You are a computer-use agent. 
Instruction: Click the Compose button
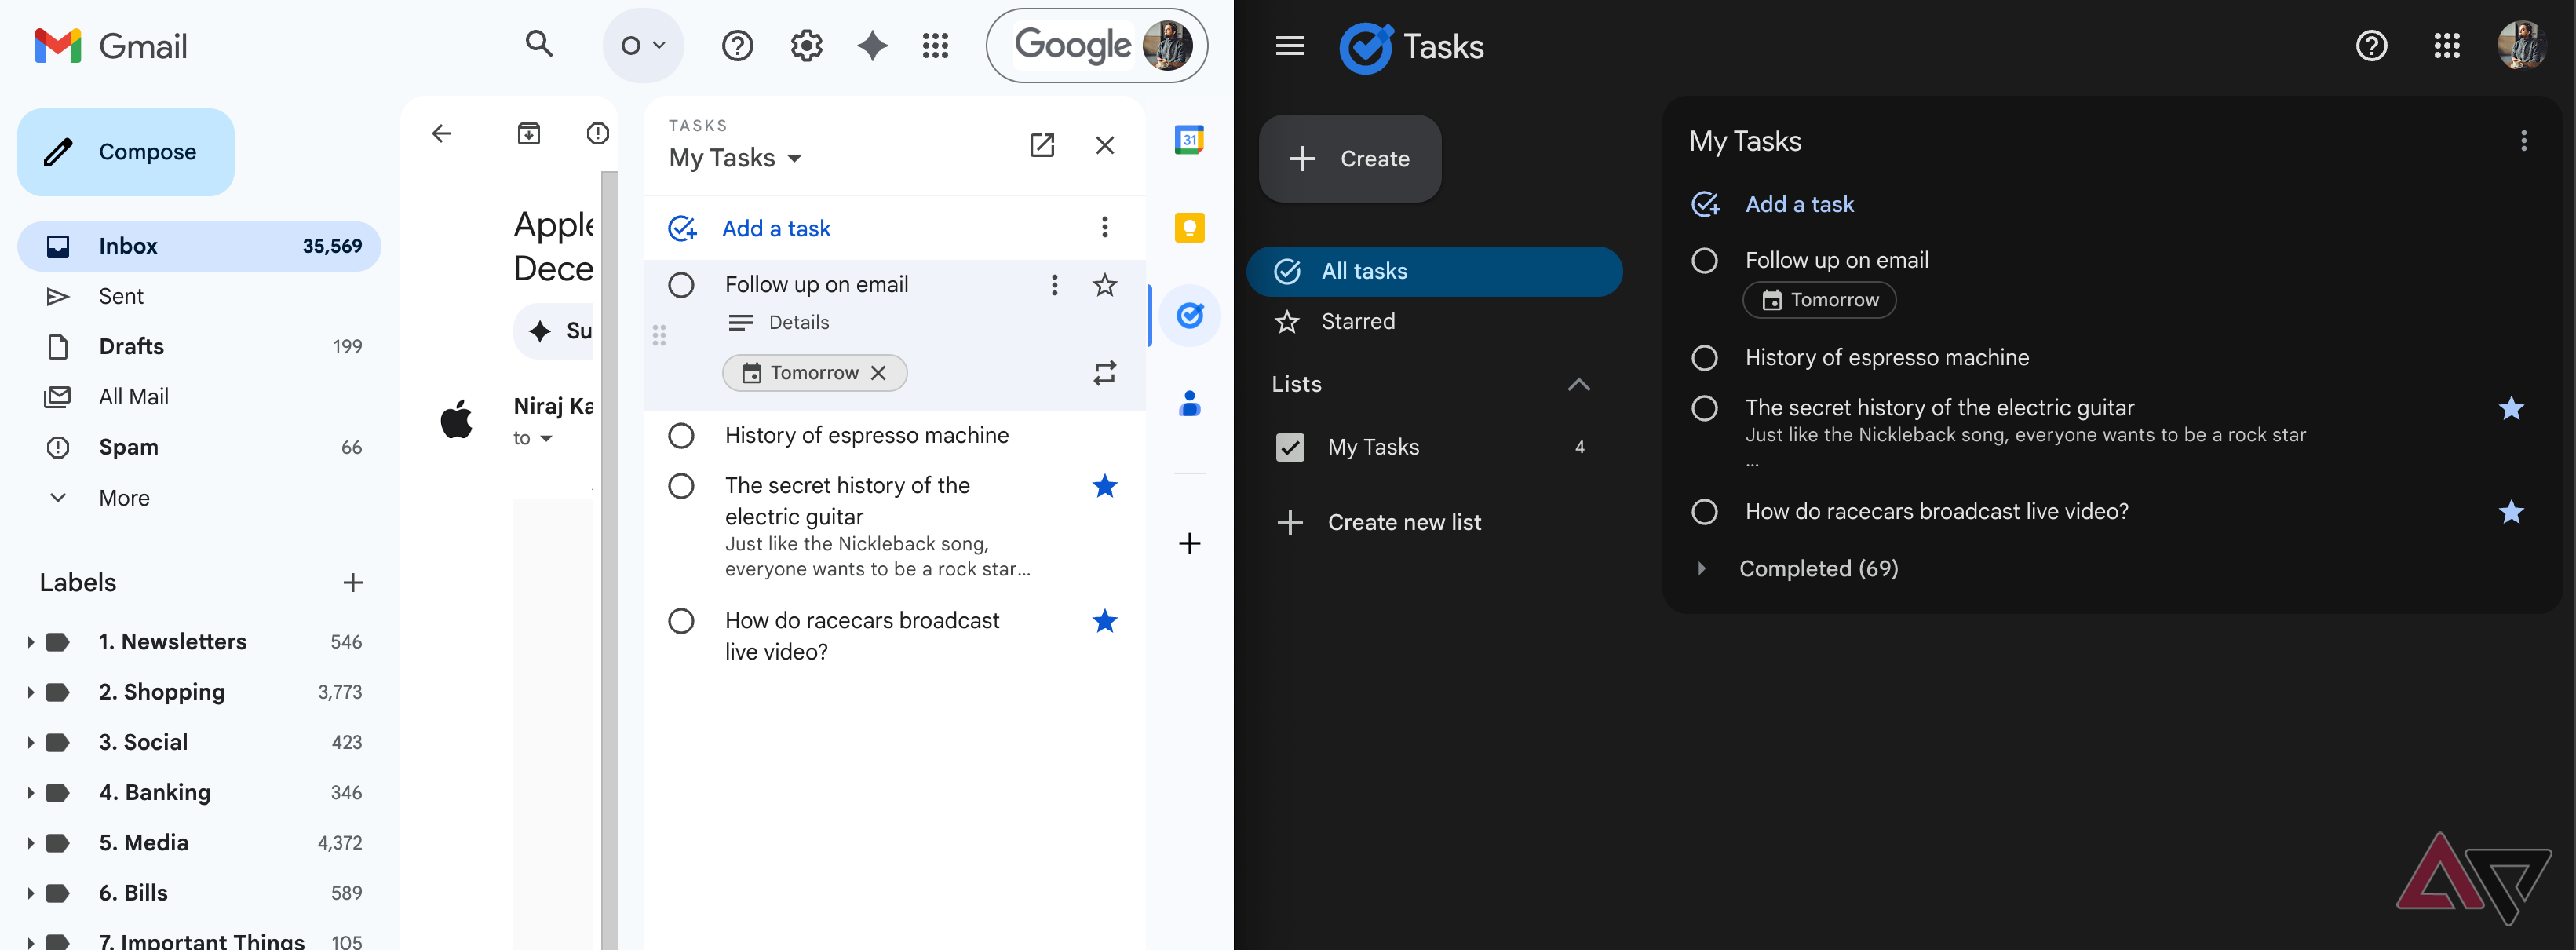[126, 152]
